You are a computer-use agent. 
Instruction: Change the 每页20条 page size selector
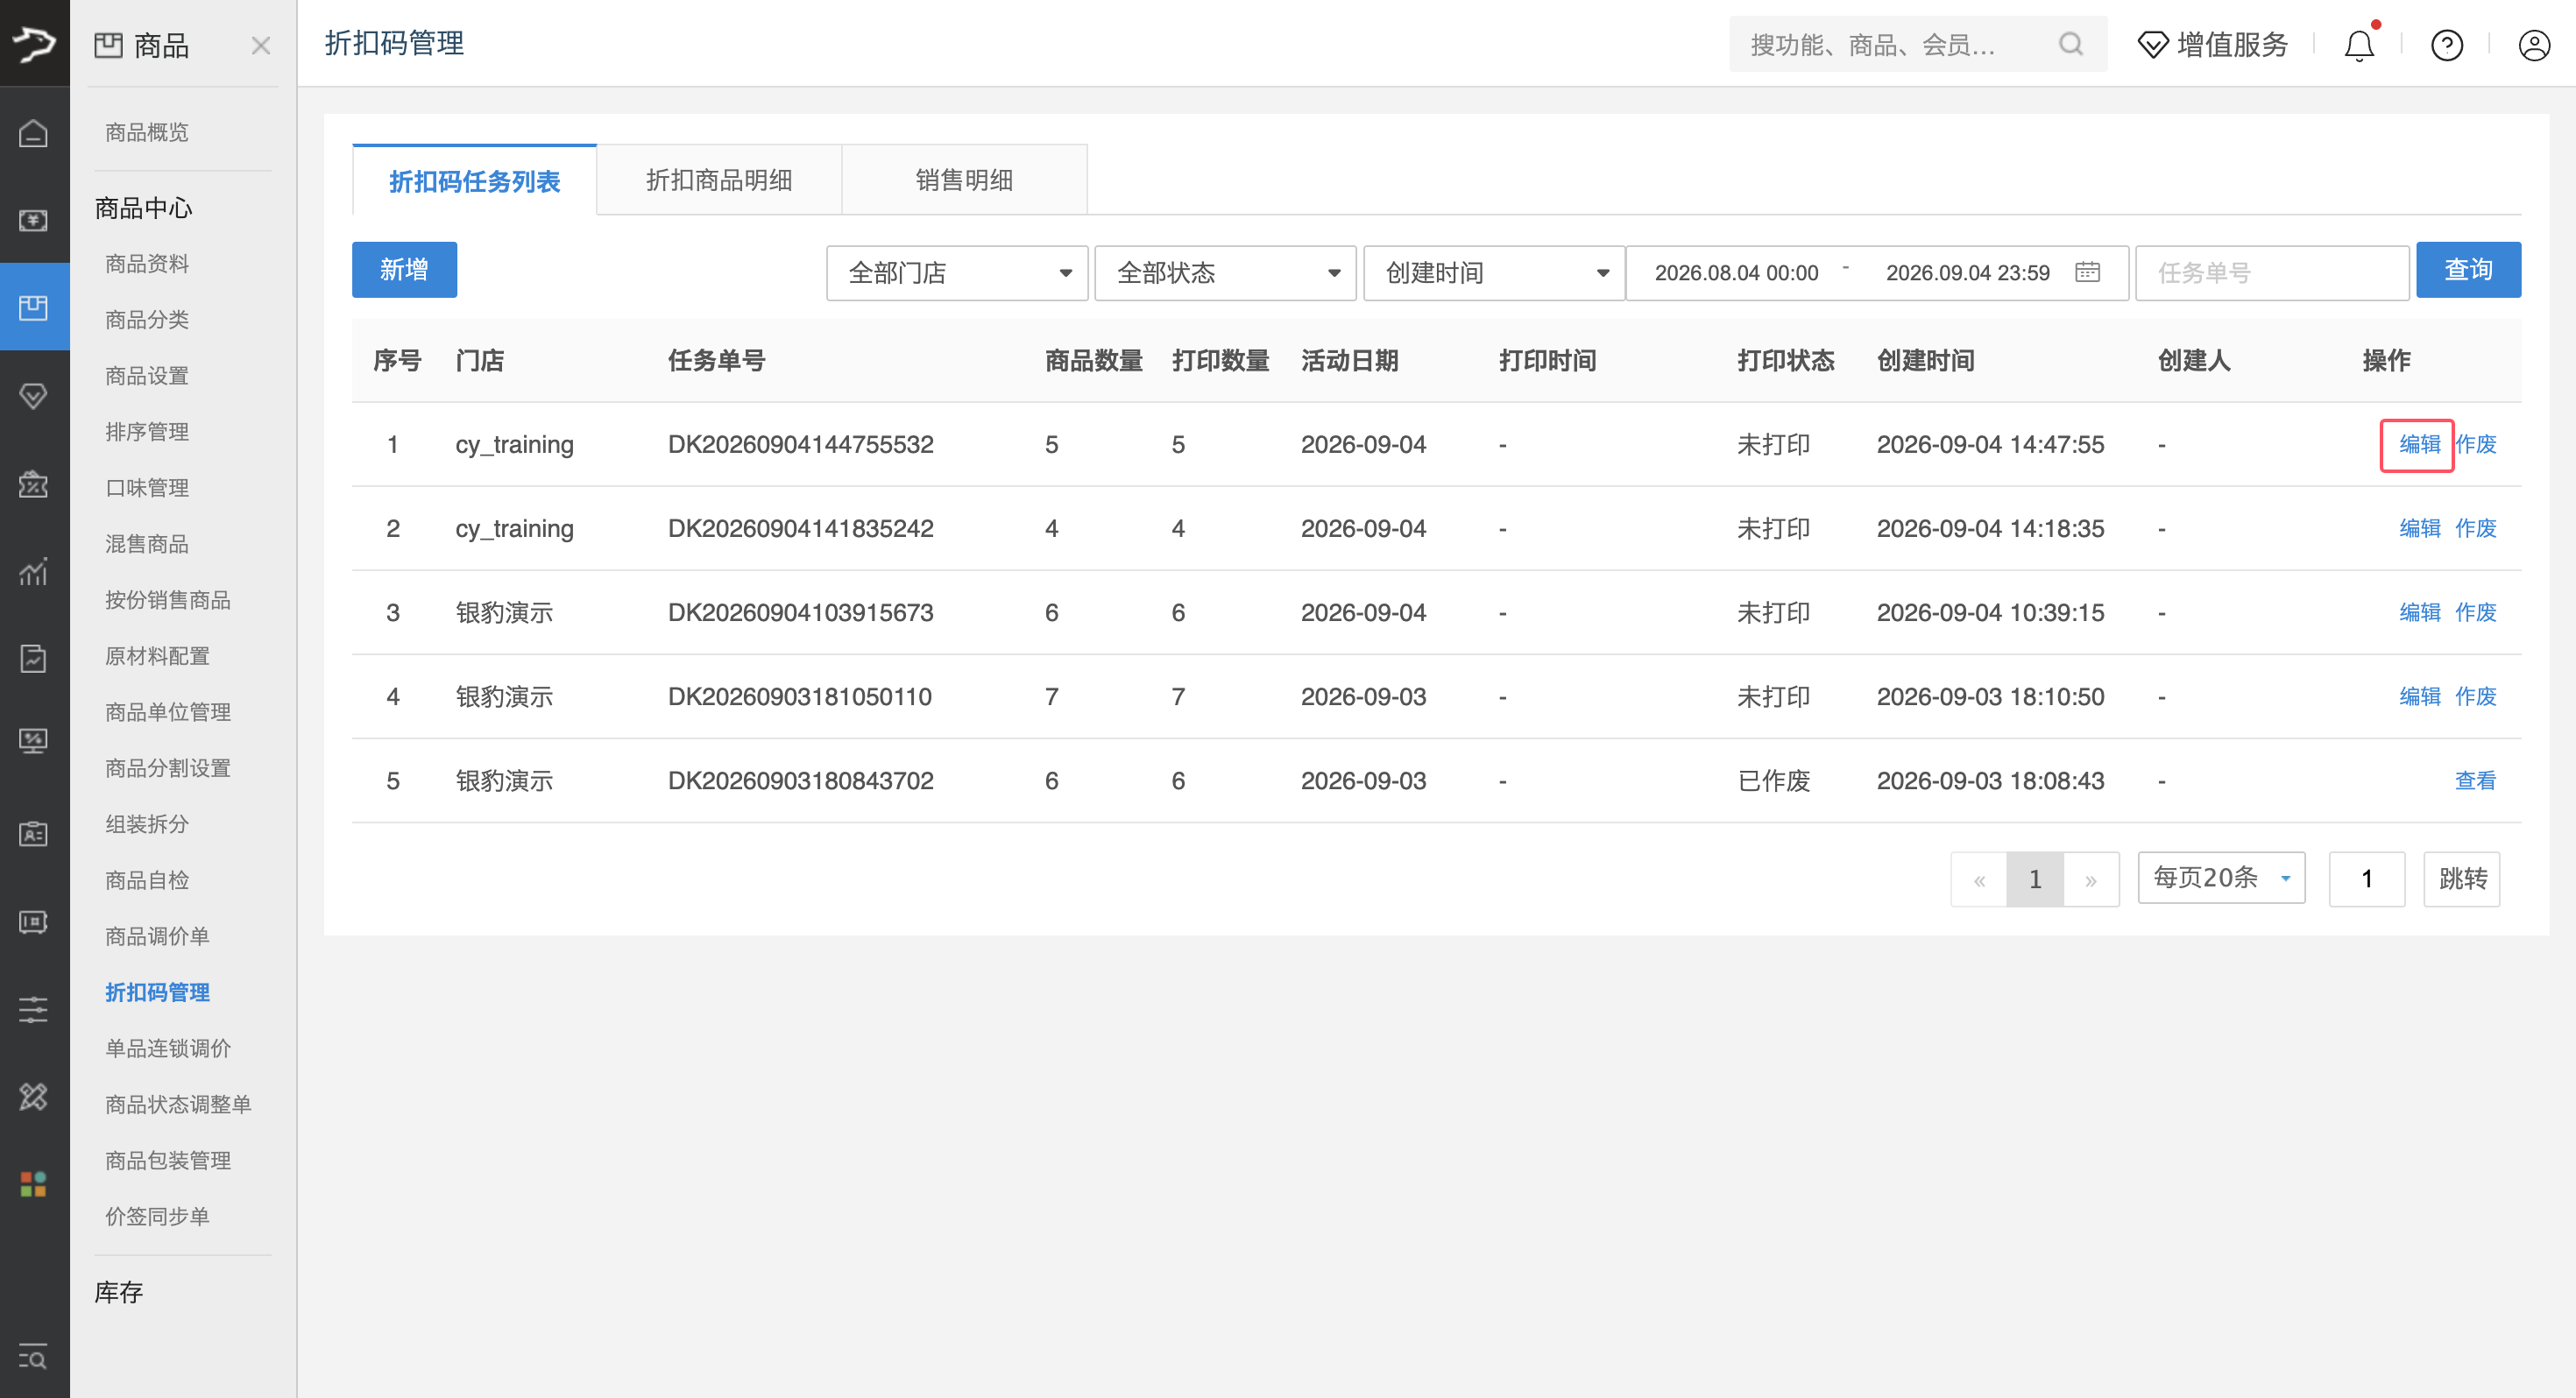[2221, 878]
